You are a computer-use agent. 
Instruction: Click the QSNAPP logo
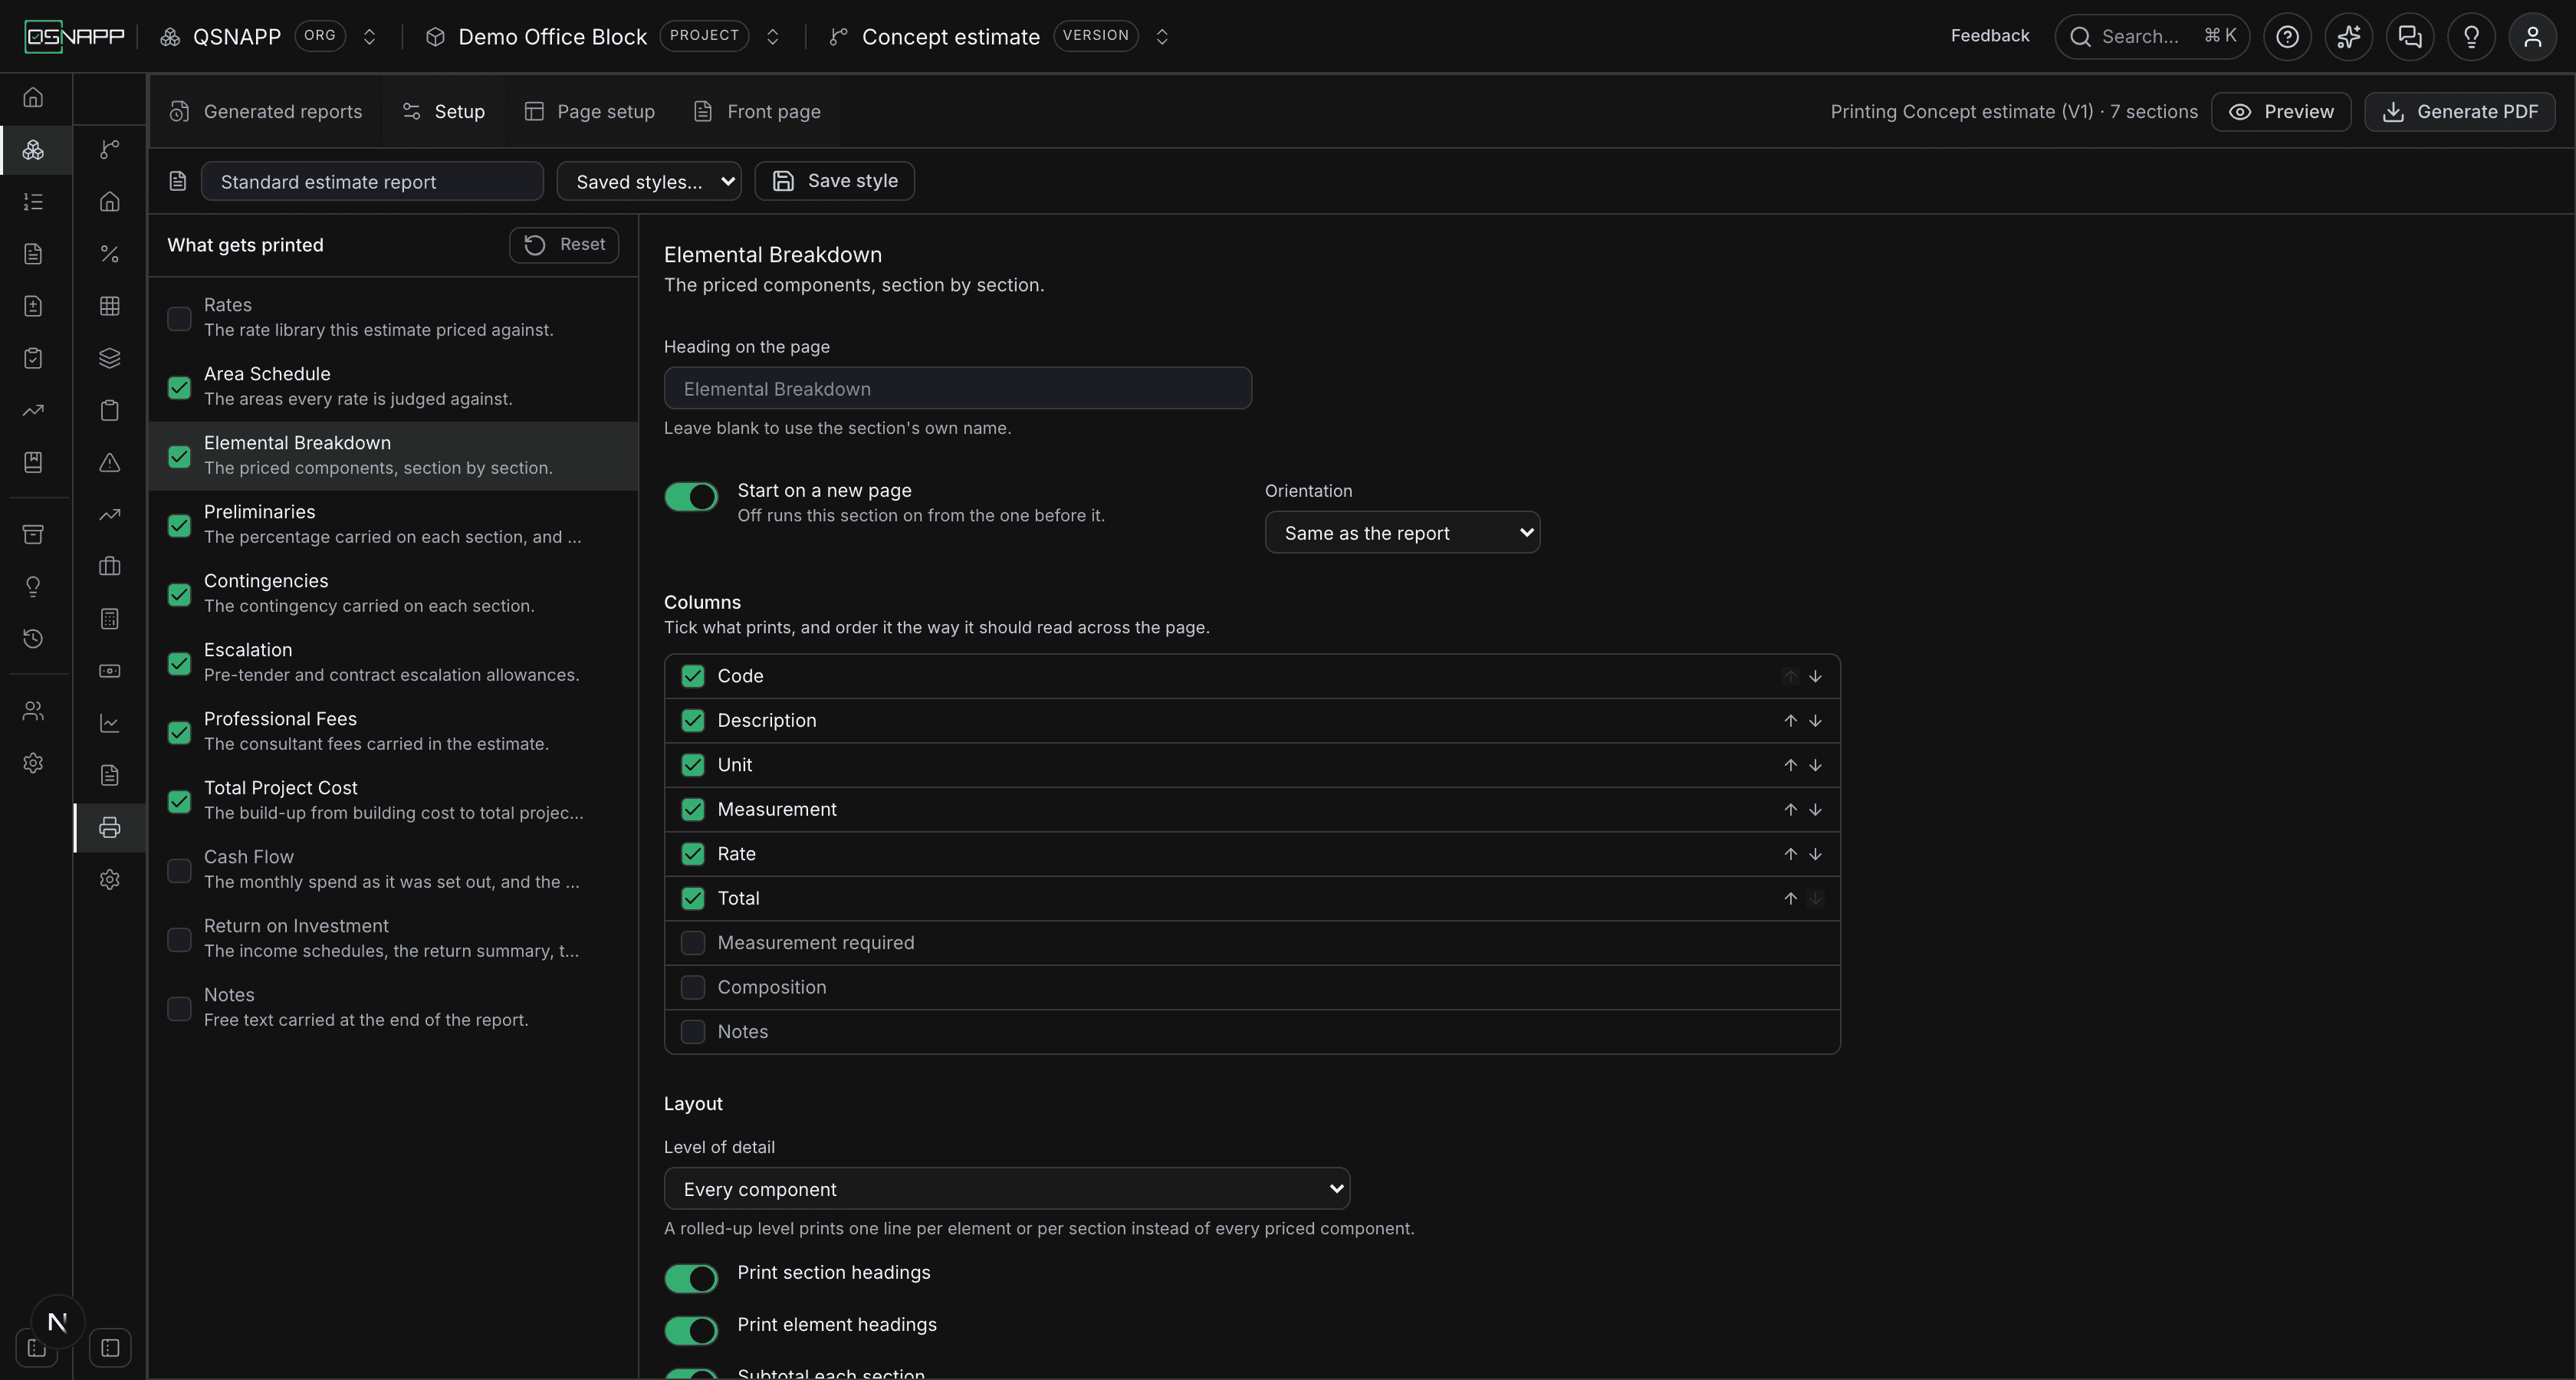click(x=75, y=37)
